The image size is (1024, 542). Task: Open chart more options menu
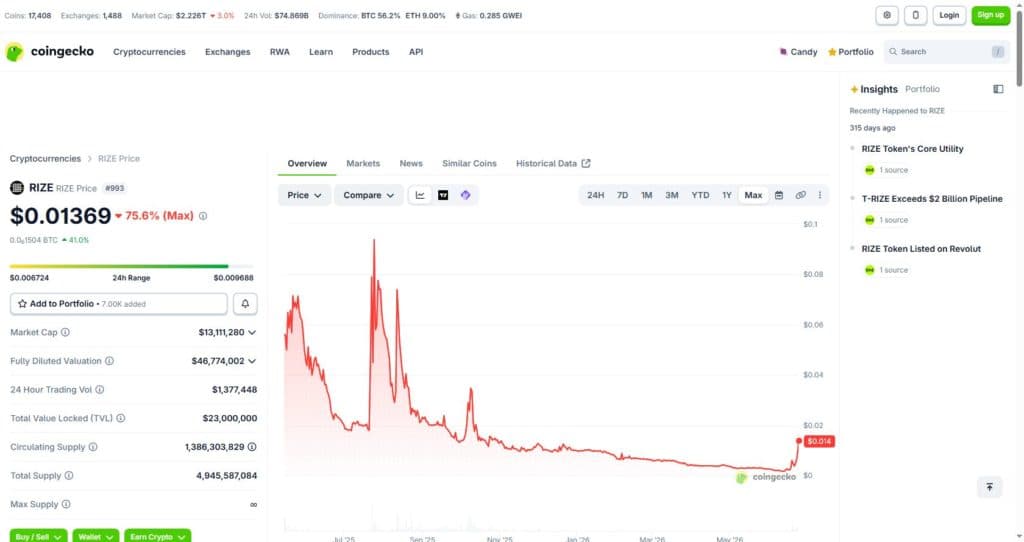click(x=820, y=195)
